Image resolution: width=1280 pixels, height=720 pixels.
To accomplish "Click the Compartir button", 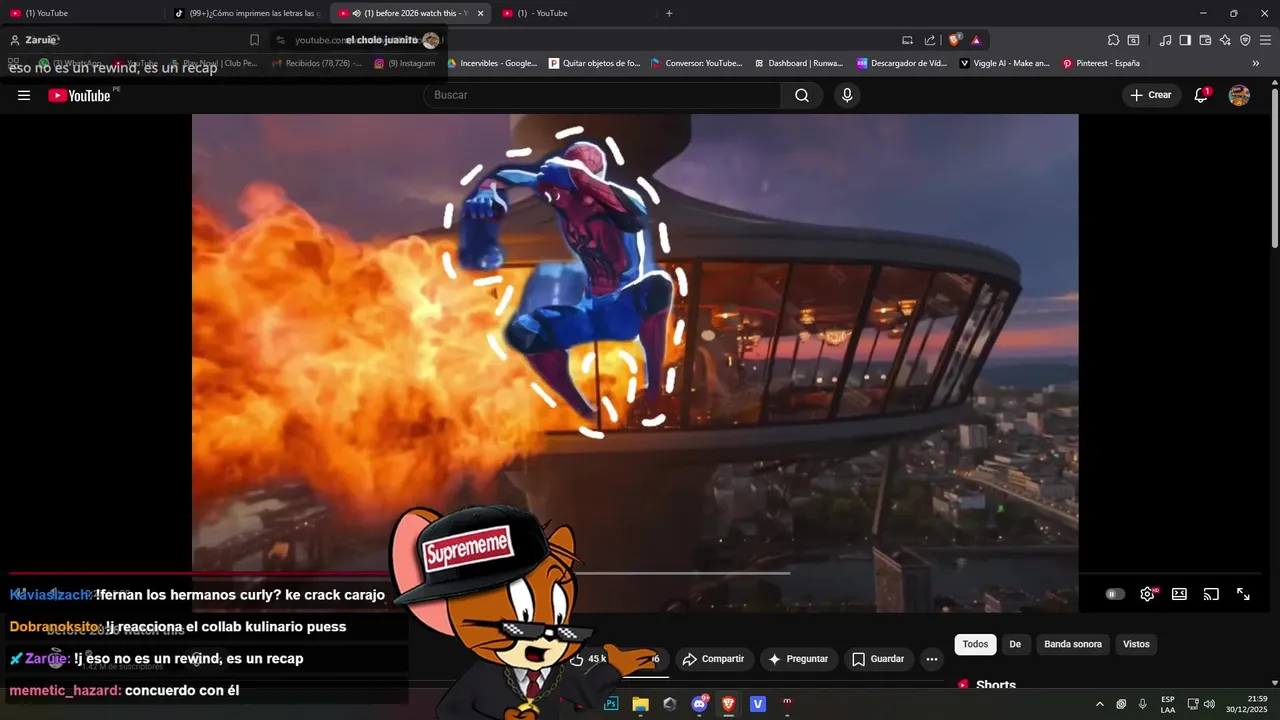I will tap(713, 659).
